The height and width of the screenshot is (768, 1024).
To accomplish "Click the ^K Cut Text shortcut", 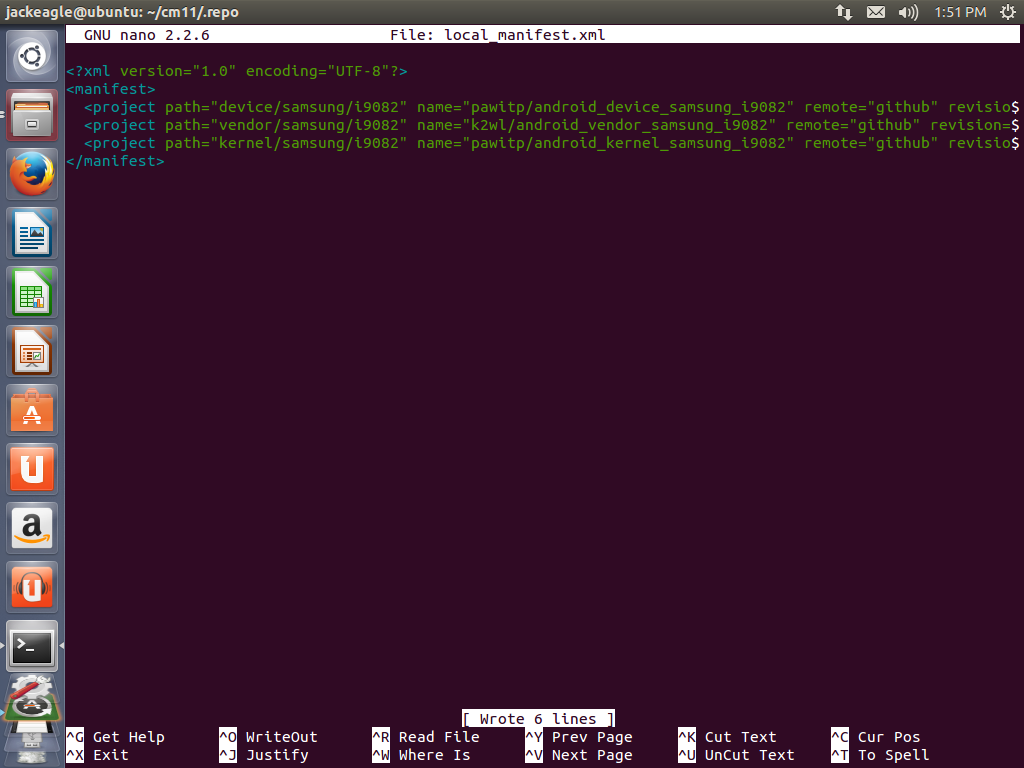I will [728, 737].
